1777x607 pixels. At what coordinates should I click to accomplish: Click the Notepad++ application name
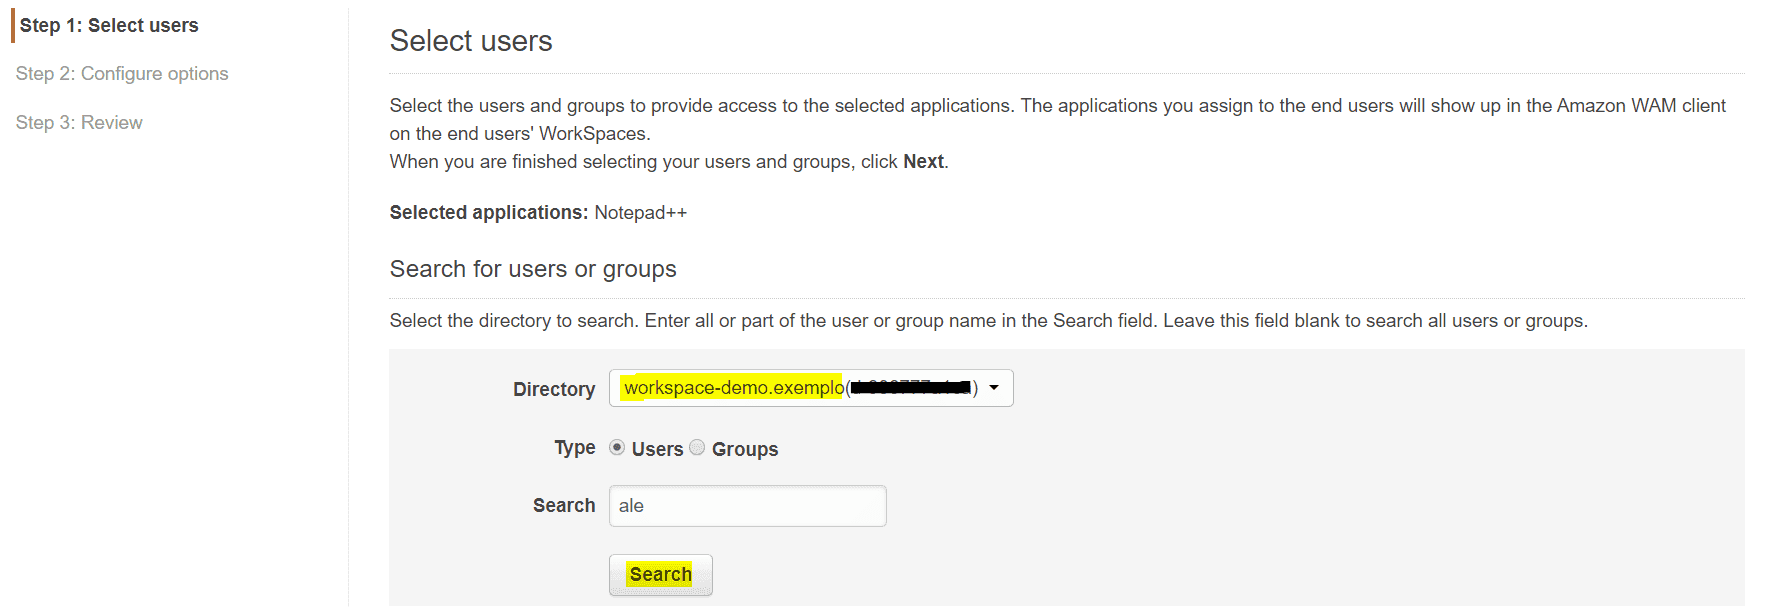coord(640,213)
